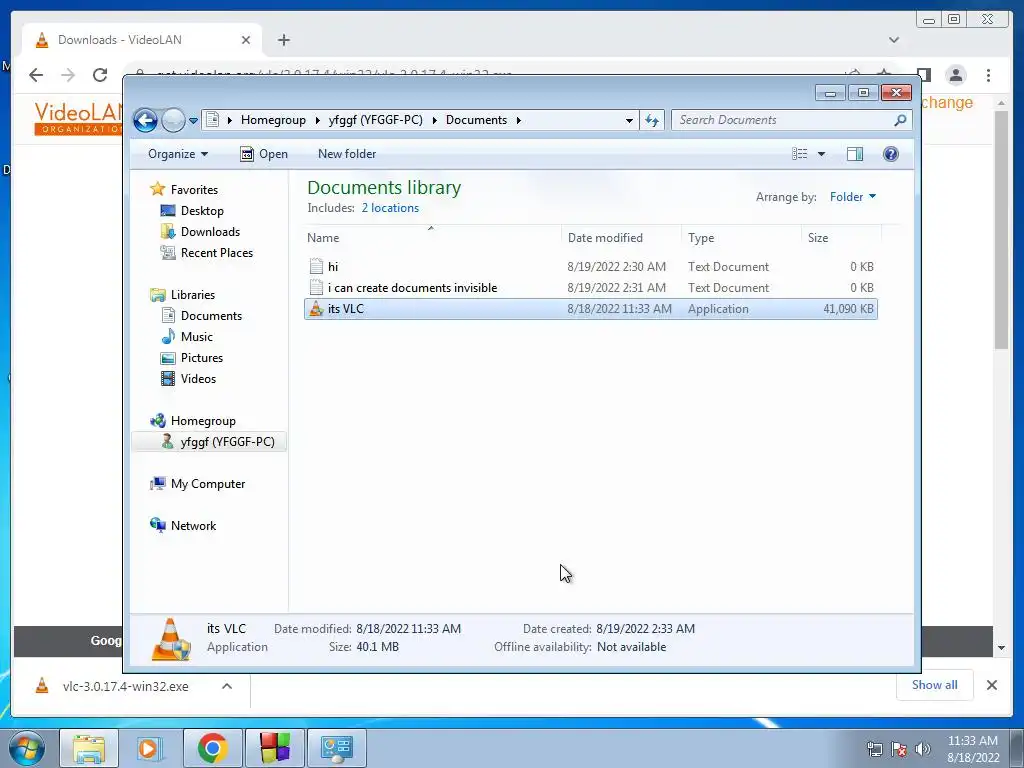
Task: Click the VLC cone icon of its VLC
Action: click(x=316, y=309)
